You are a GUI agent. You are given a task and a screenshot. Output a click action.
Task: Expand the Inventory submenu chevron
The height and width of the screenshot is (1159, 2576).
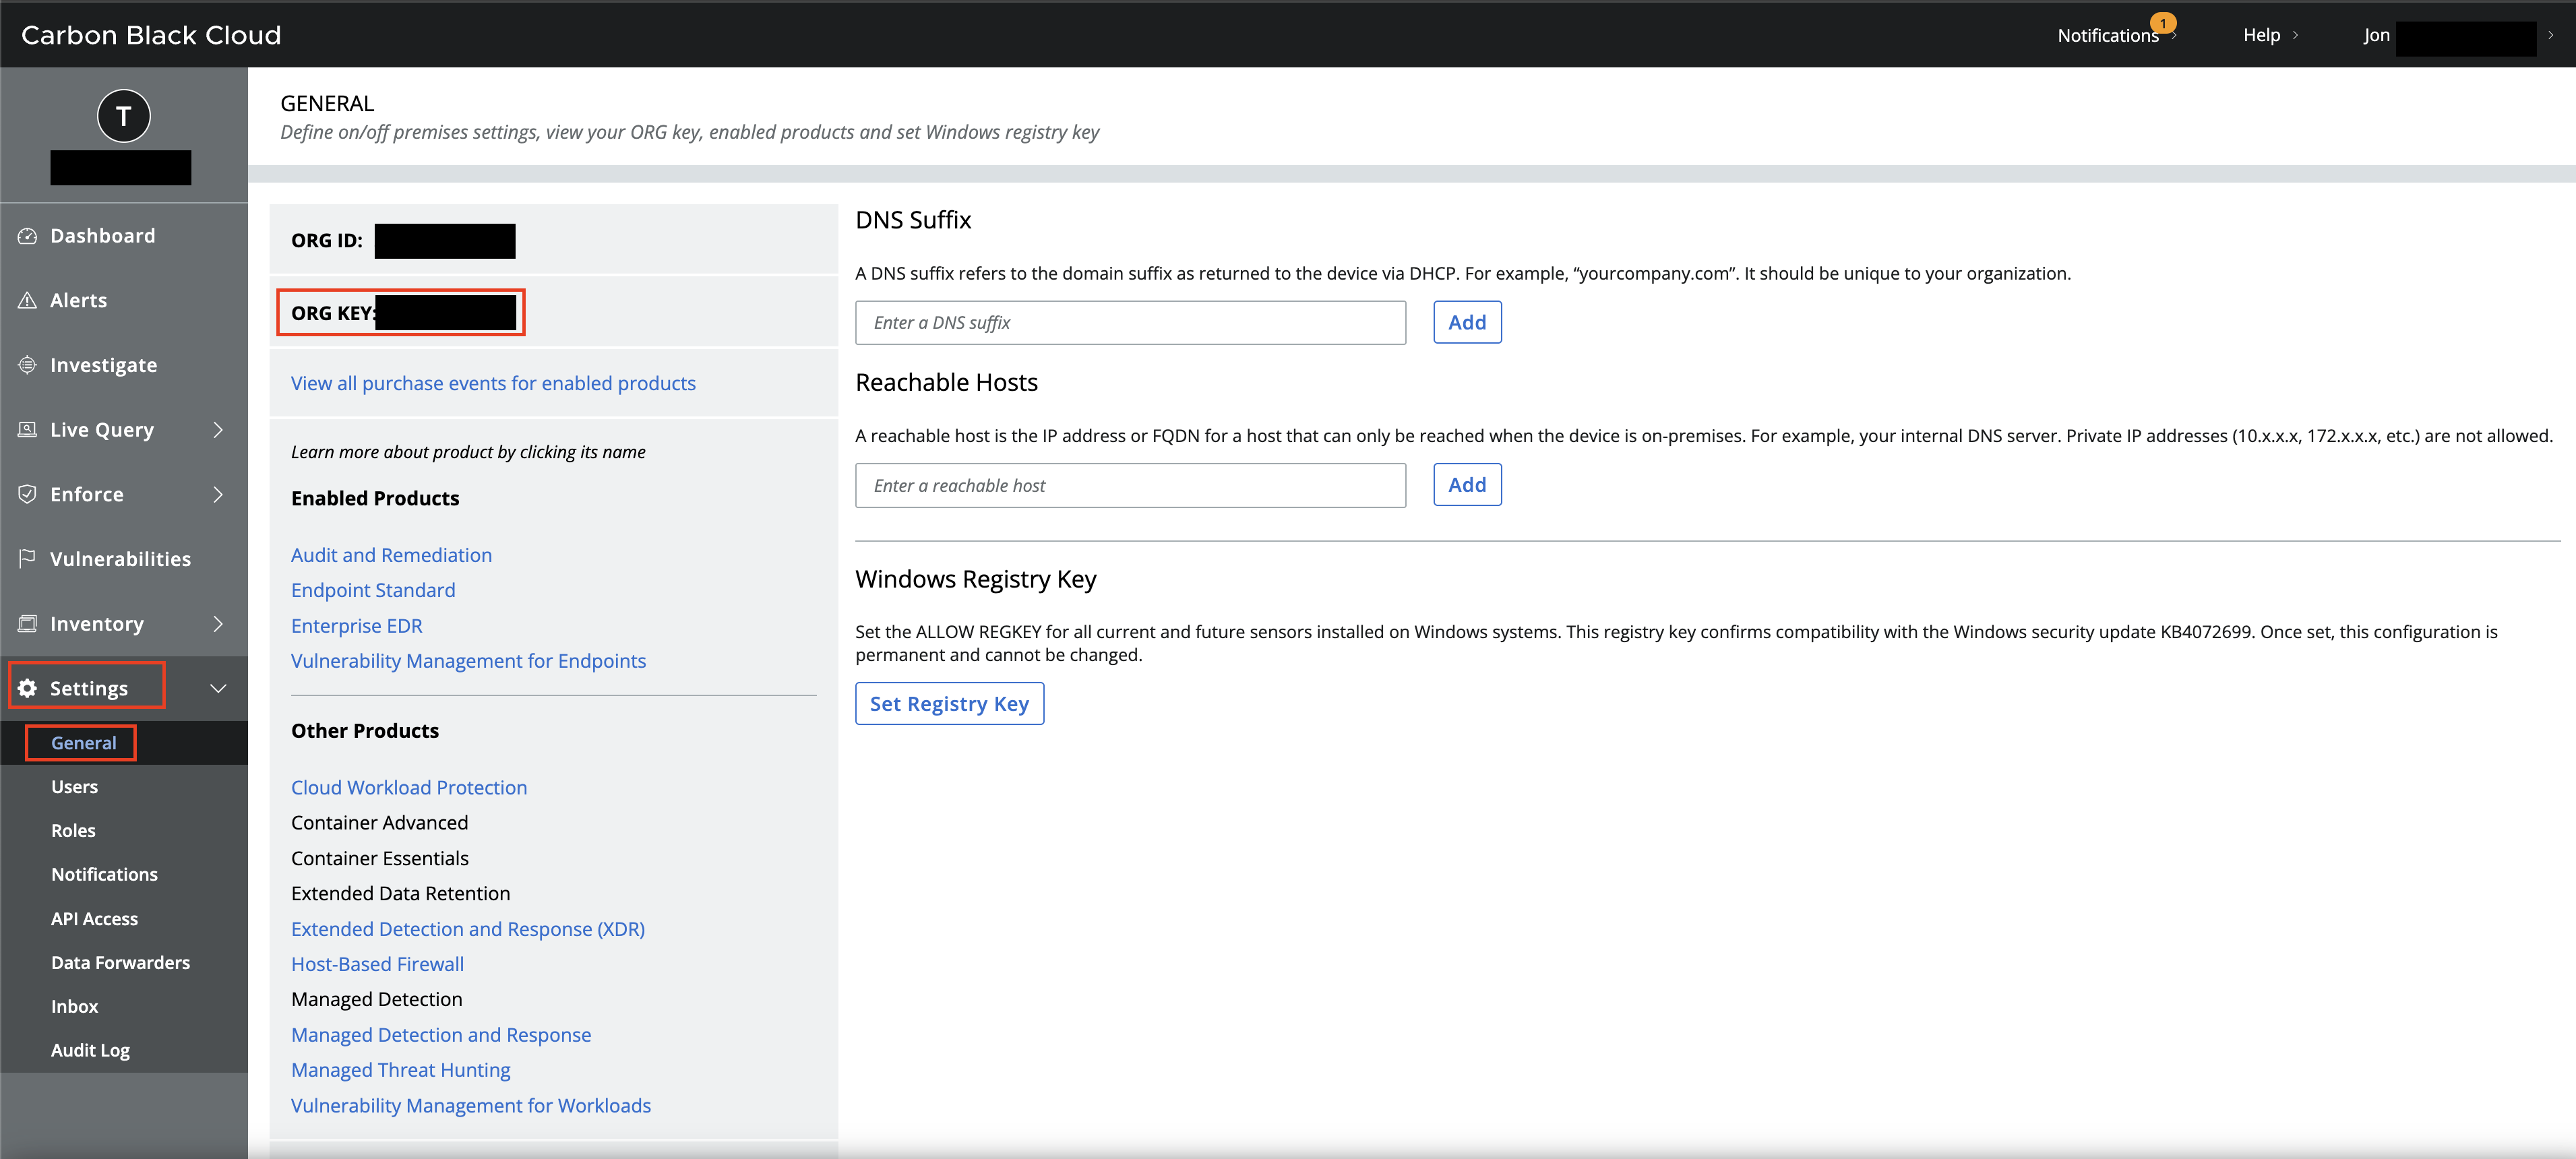[218, 623]
